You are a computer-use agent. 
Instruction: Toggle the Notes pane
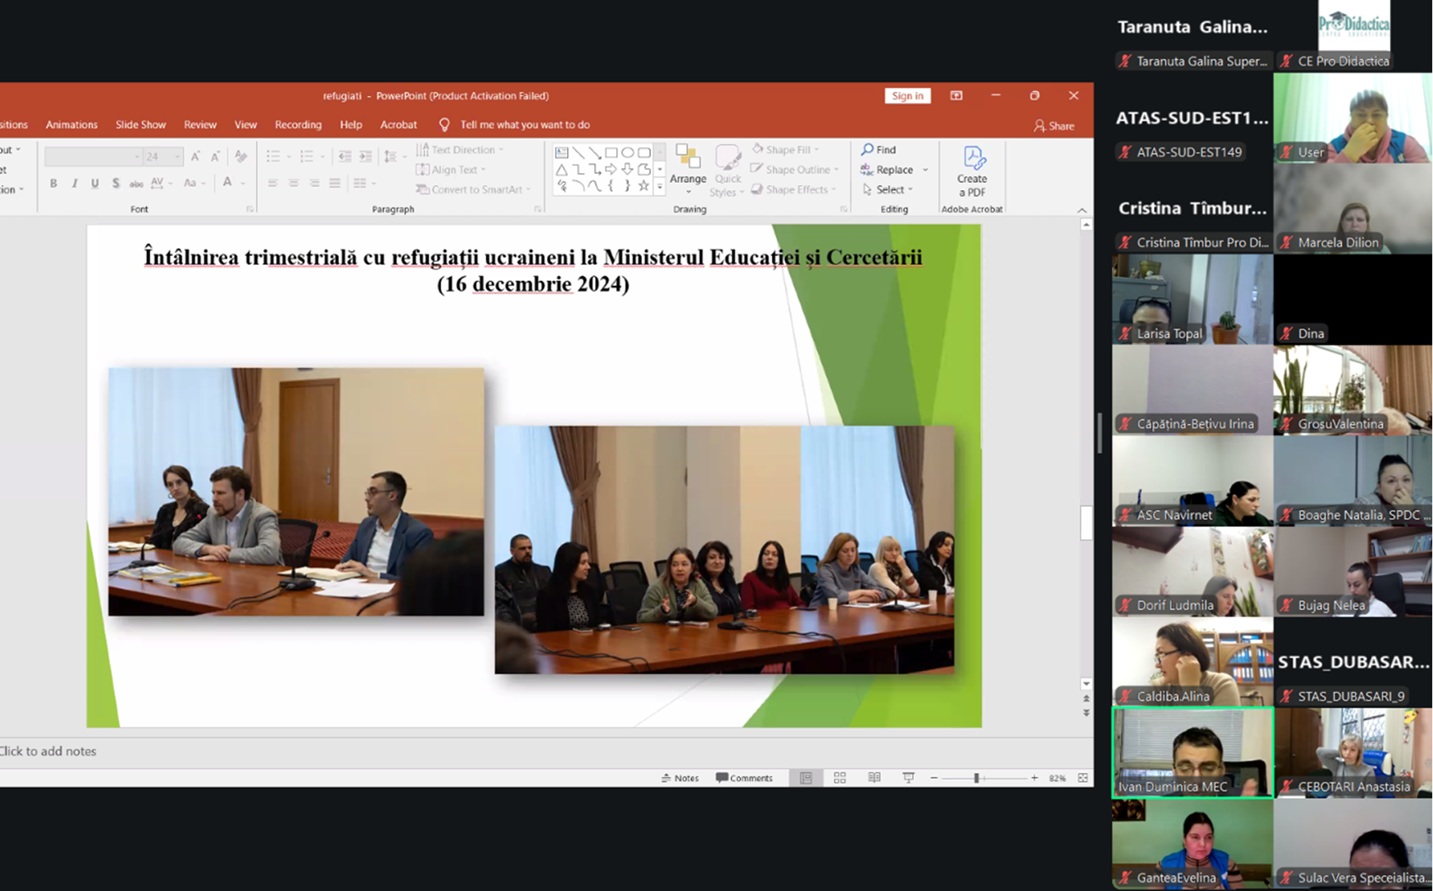(680, 778)
